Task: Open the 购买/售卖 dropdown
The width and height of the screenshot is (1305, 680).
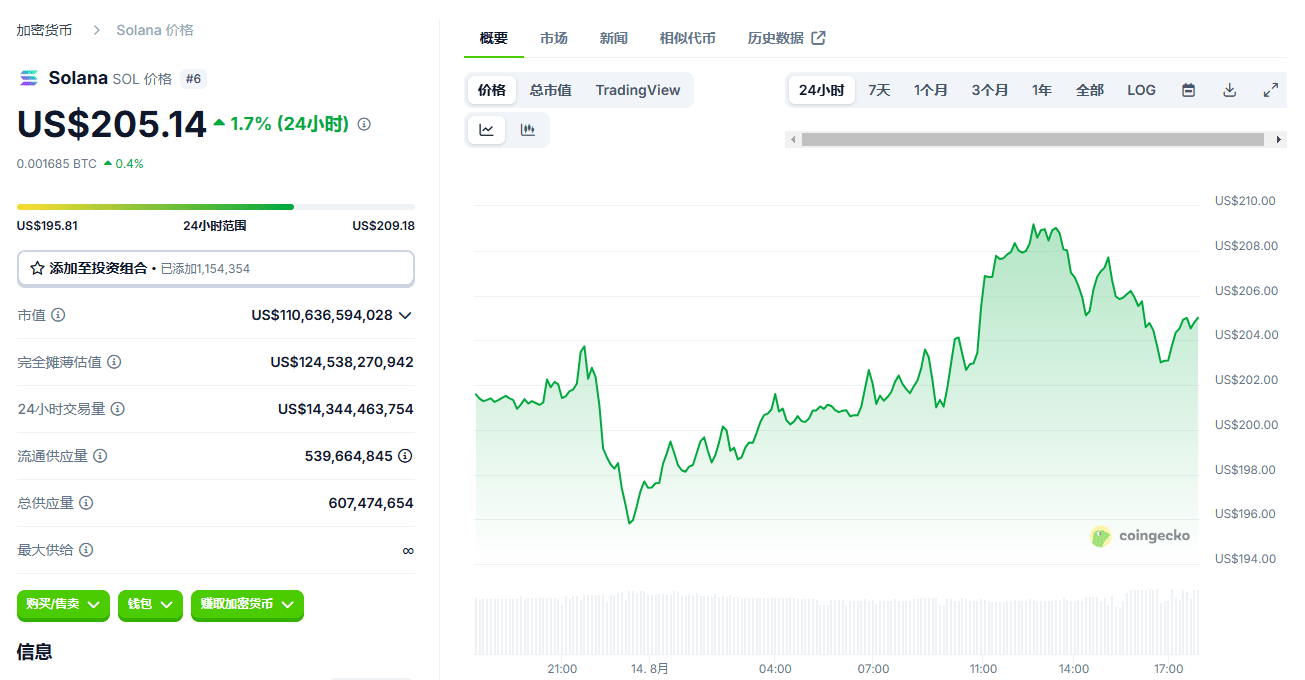Action: pos(64,604)
